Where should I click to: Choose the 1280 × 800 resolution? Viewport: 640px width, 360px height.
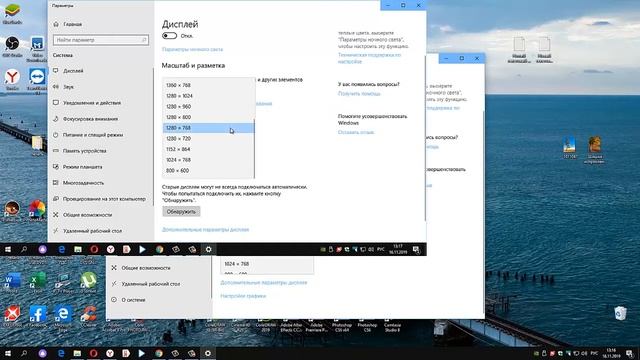point(208,117)
